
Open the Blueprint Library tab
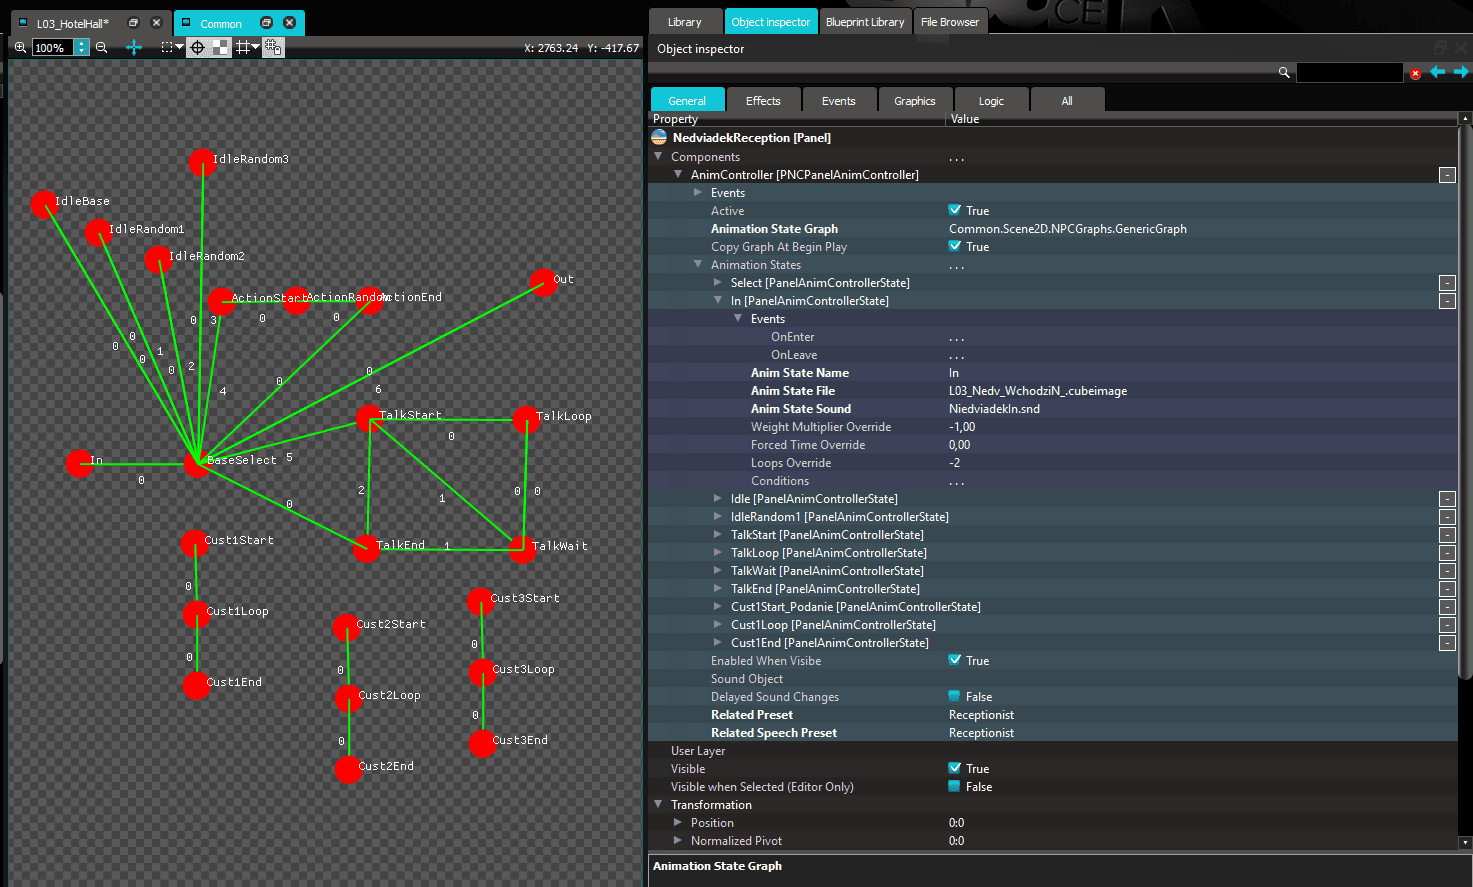pyautogui.click(x=865, y=22)
